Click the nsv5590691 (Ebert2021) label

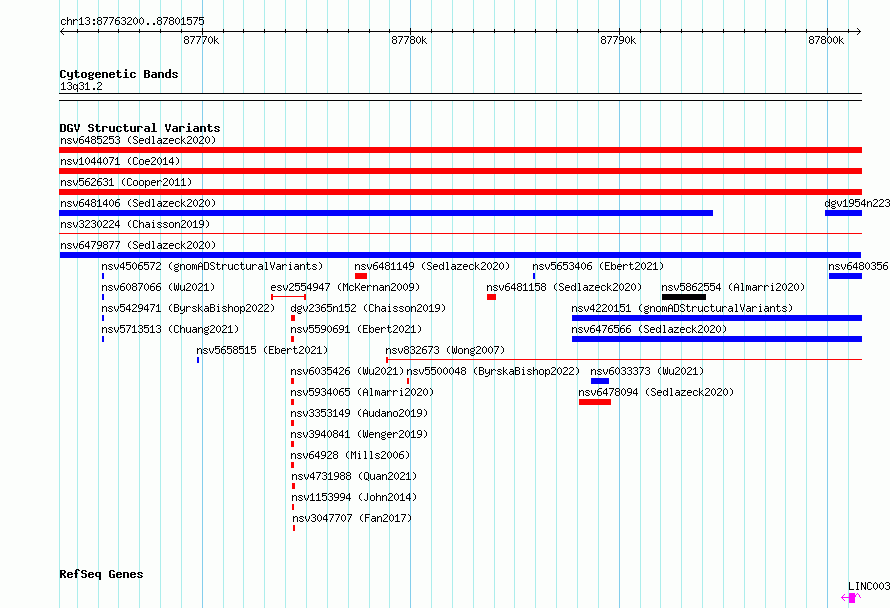tap(356, 329)
